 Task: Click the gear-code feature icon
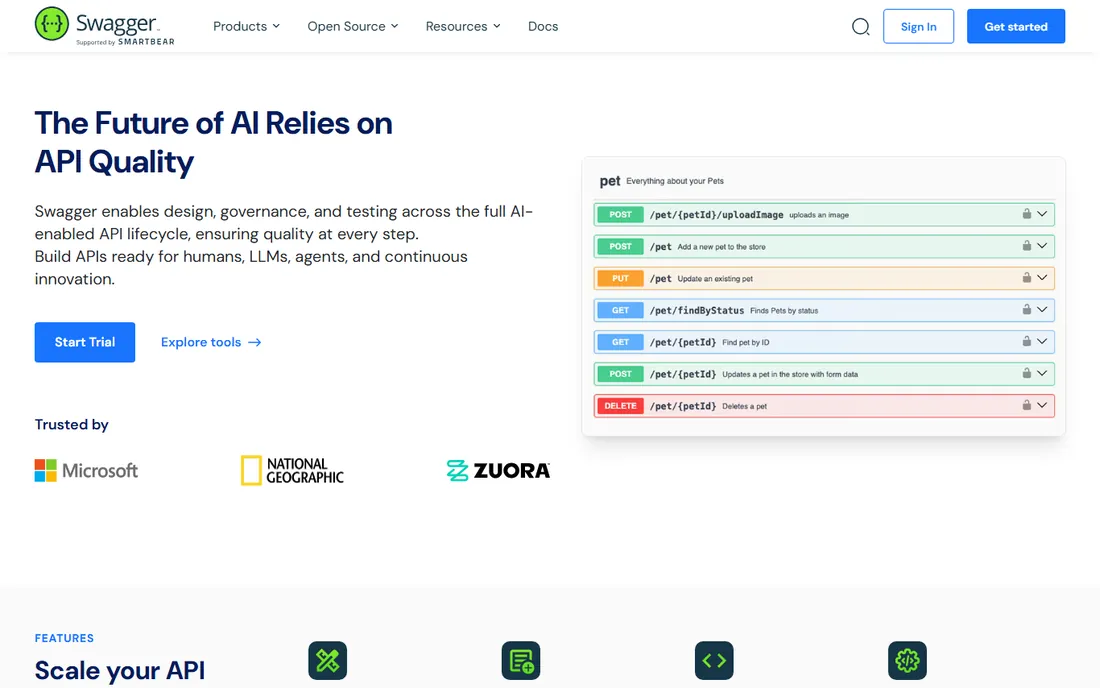[x=907, y=660]
